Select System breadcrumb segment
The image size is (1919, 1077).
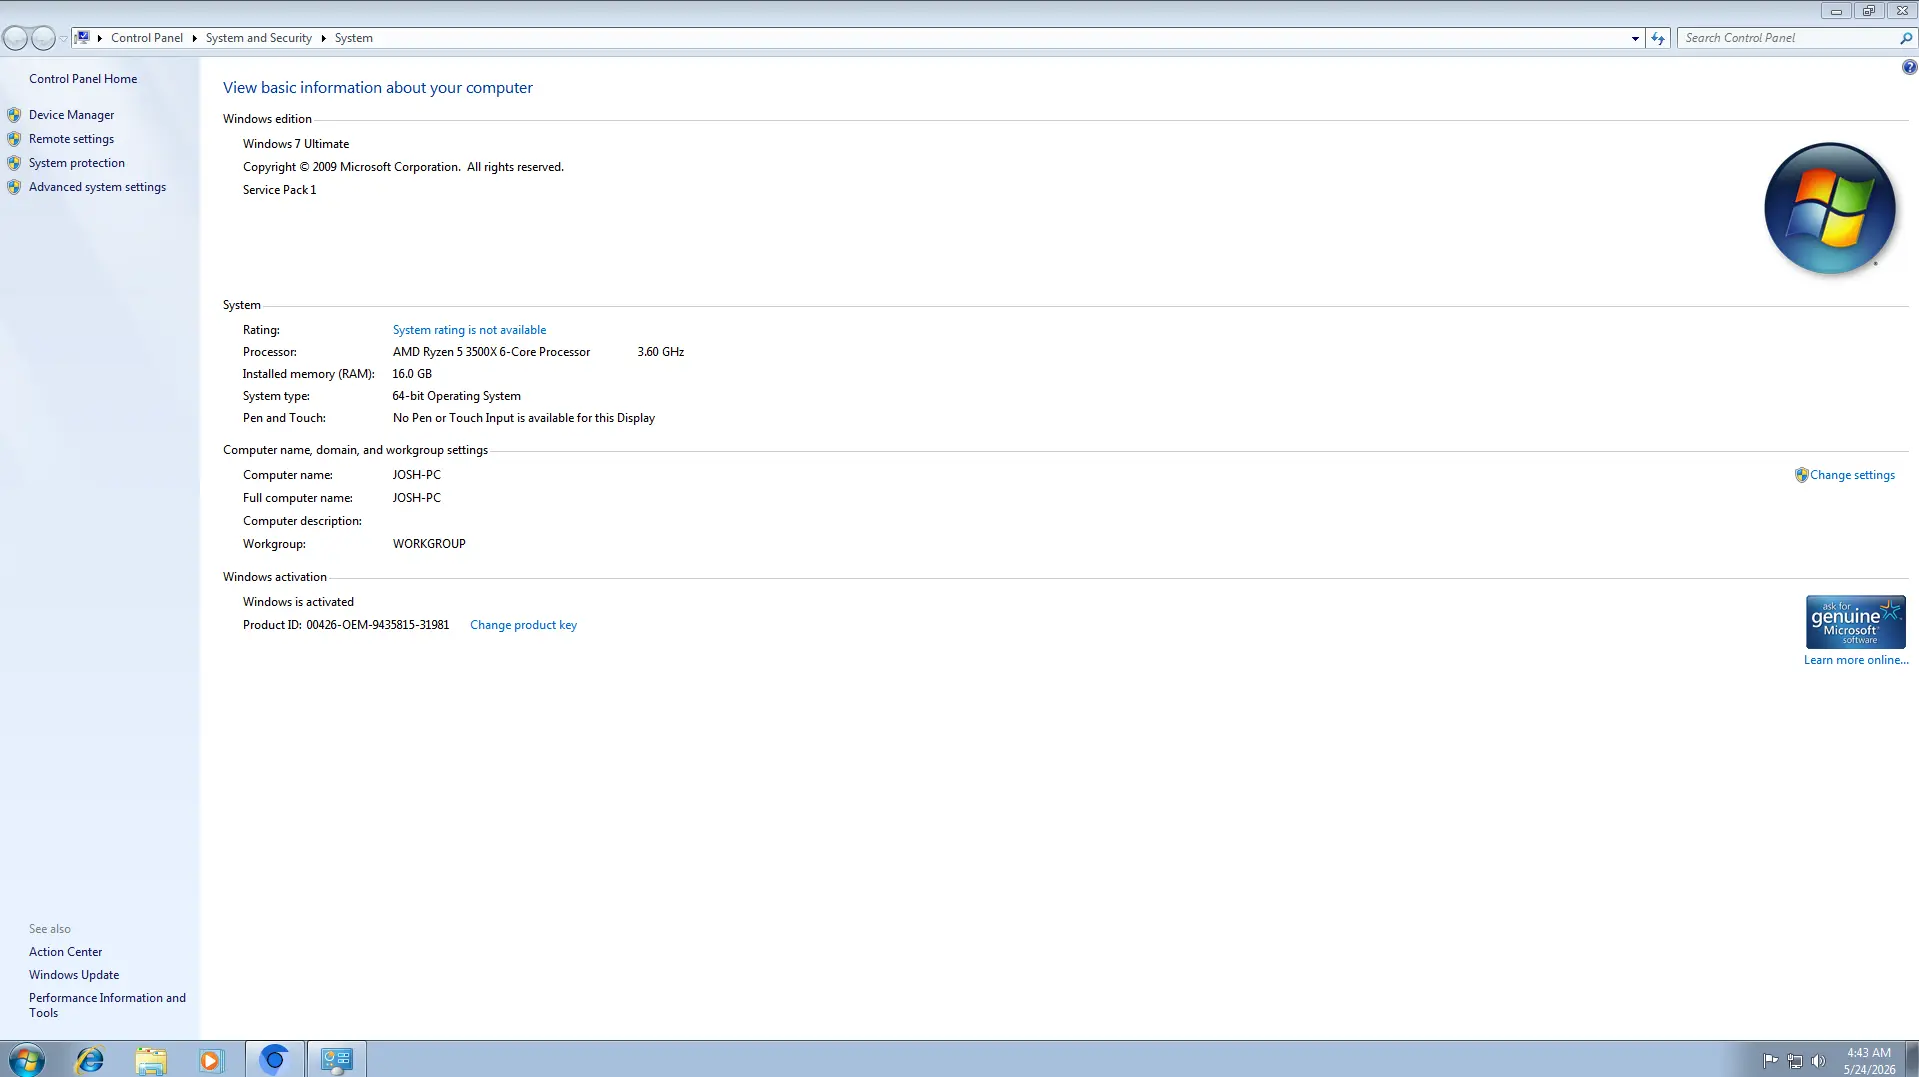click(x=354, y=38)
